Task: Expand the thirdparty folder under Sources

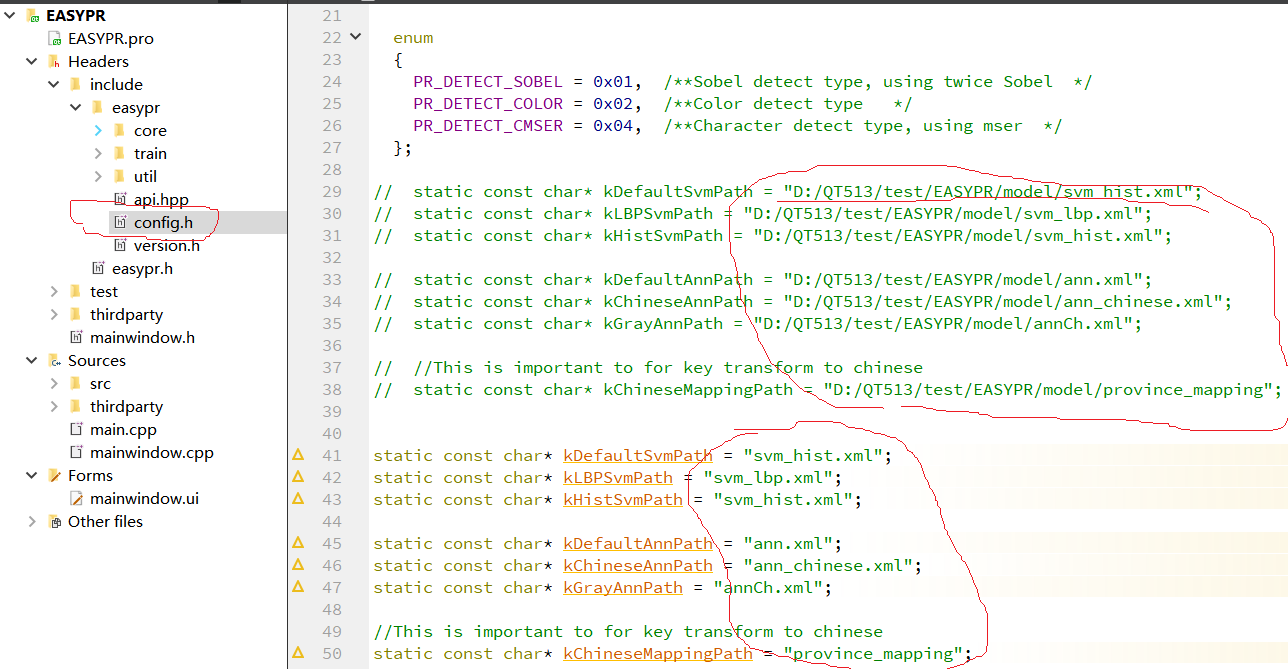Action: point(52,406)
